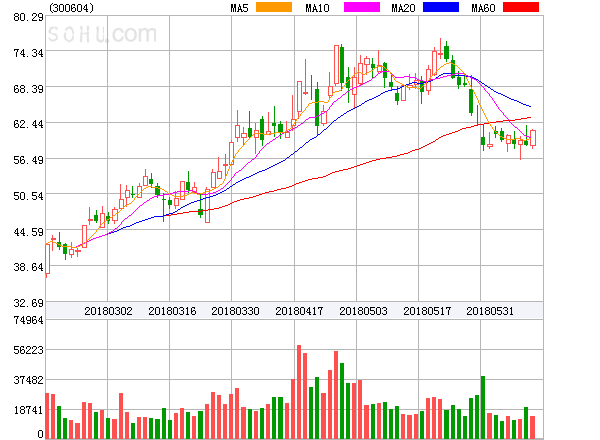The height and width of the screenshot is (440, 600).
Task: Click the 20180517 date label
Action: pos(427,311)
